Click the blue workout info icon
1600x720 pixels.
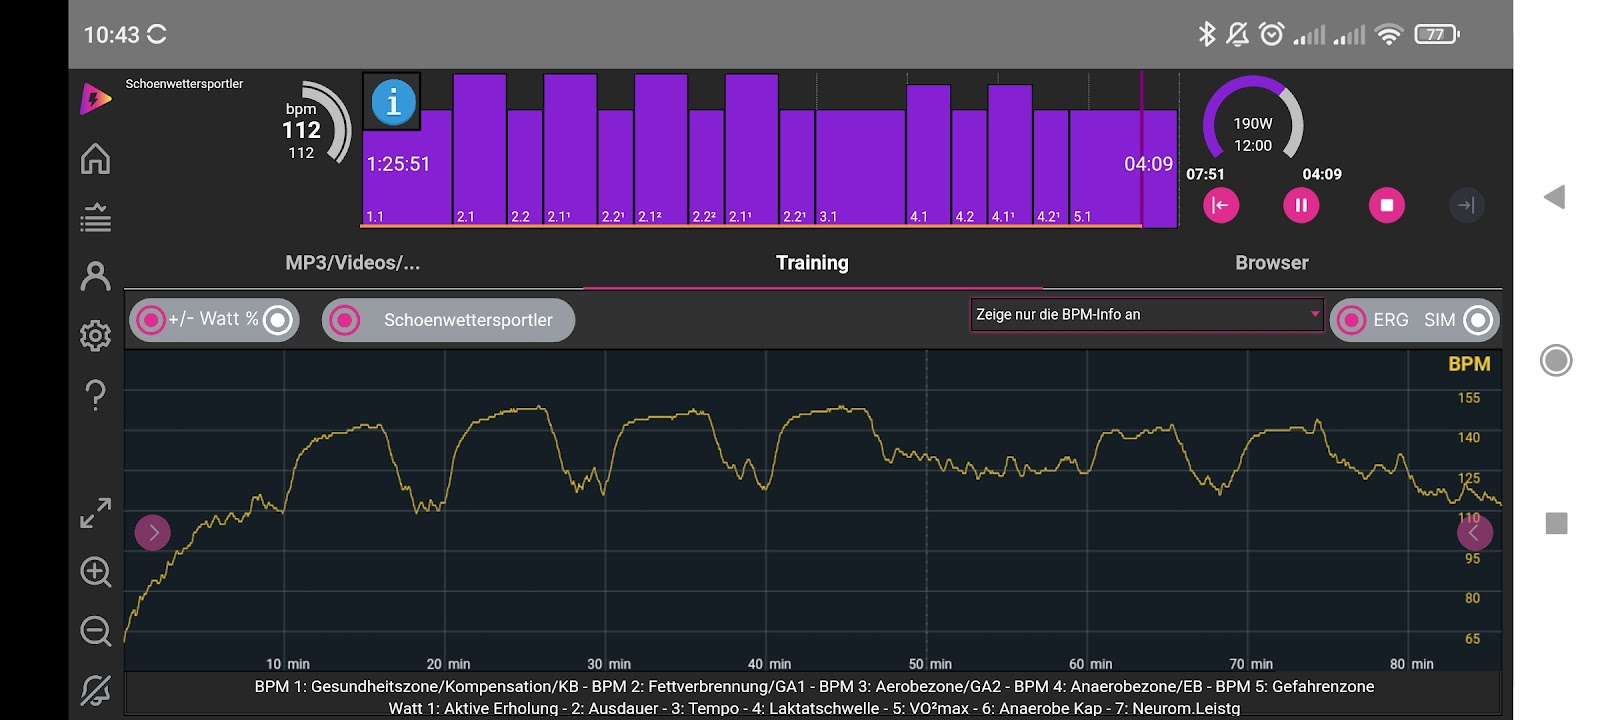point(392,102)
